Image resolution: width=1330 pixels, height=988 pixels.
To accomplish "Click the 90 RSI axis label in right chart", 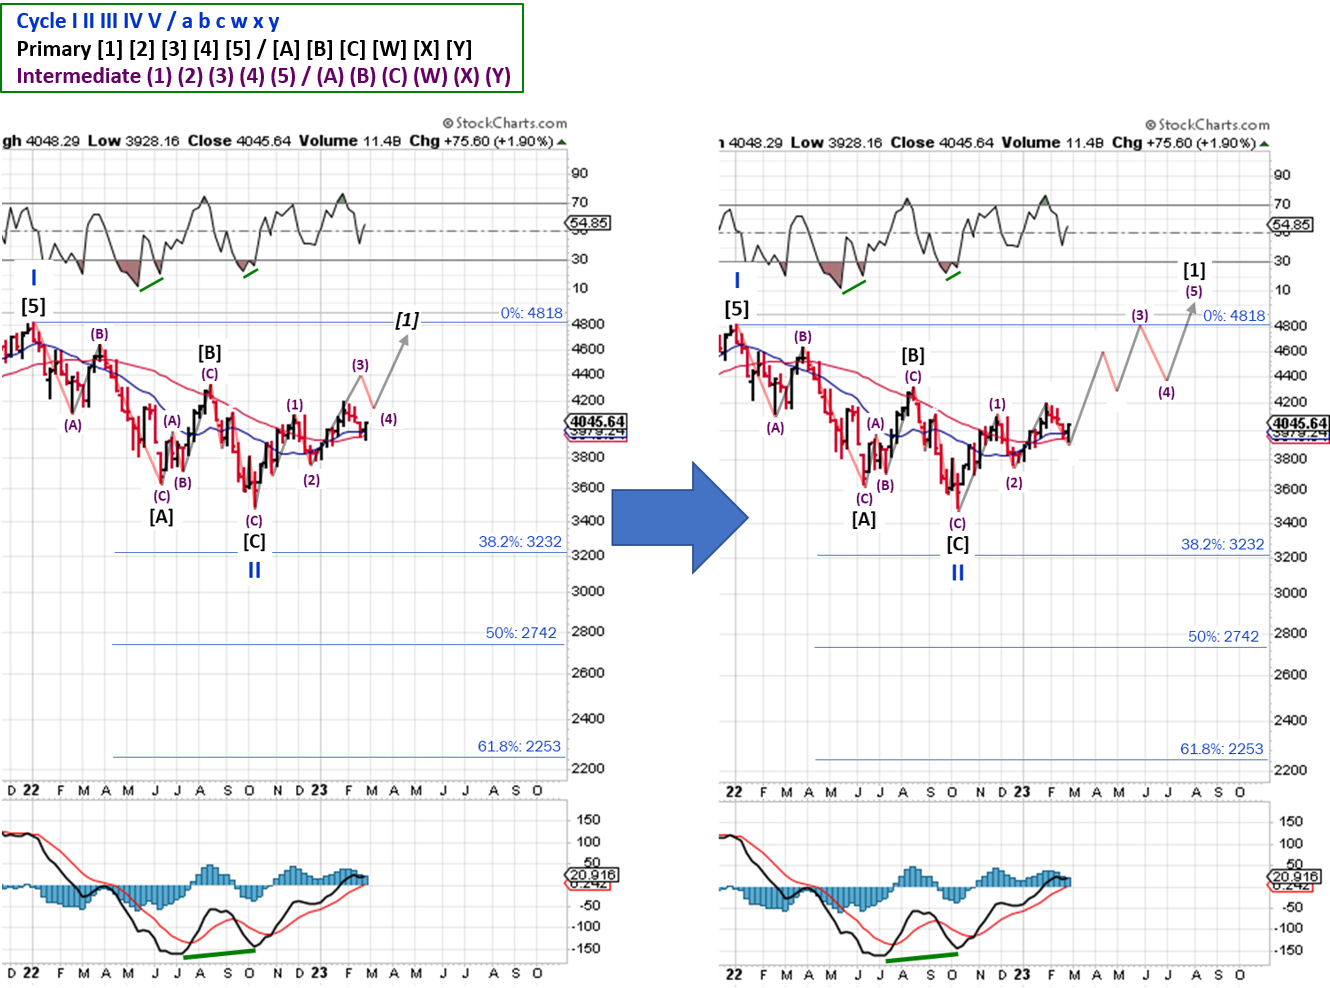I will pyautogui.click(x=1282, y=175).
